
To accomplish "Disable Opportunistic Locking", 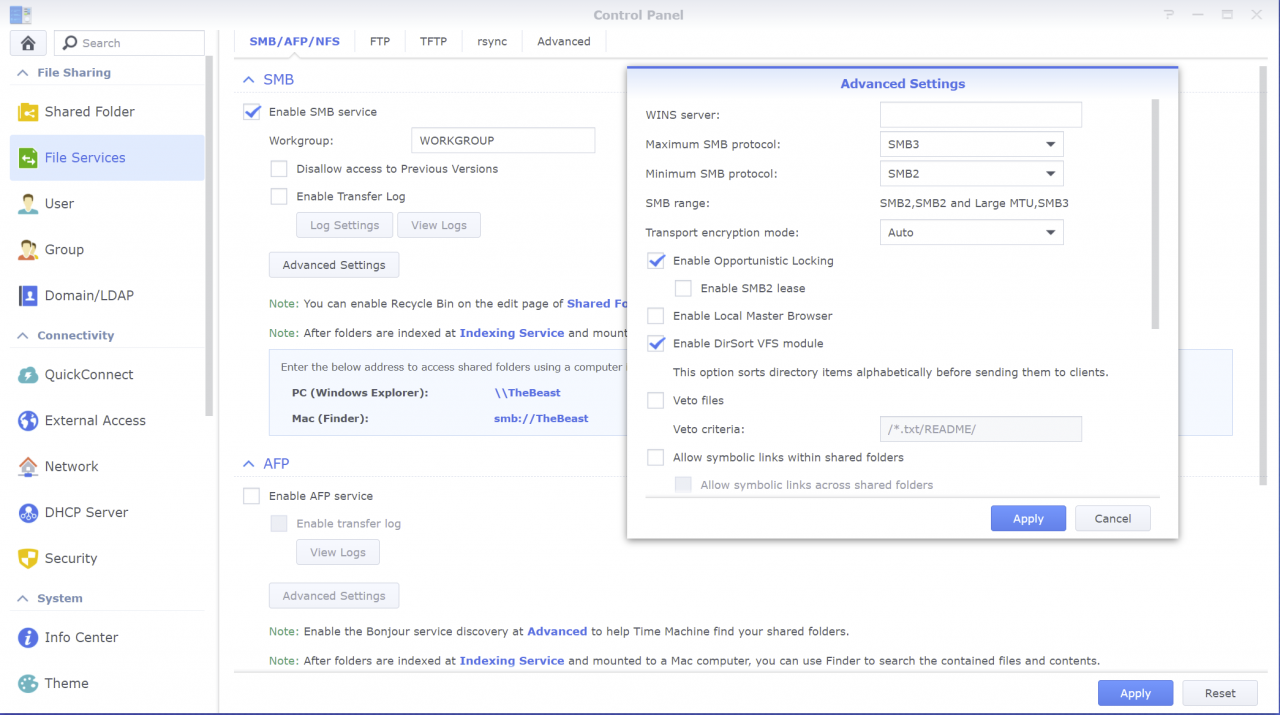I will point(656,261).
